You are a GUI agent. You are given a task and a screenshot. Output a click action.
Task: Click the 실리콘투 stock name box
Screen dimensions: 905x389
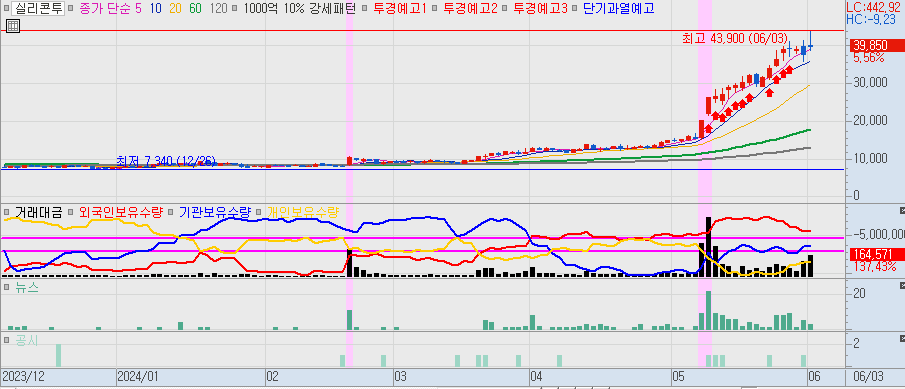click(x=38, y=8)
